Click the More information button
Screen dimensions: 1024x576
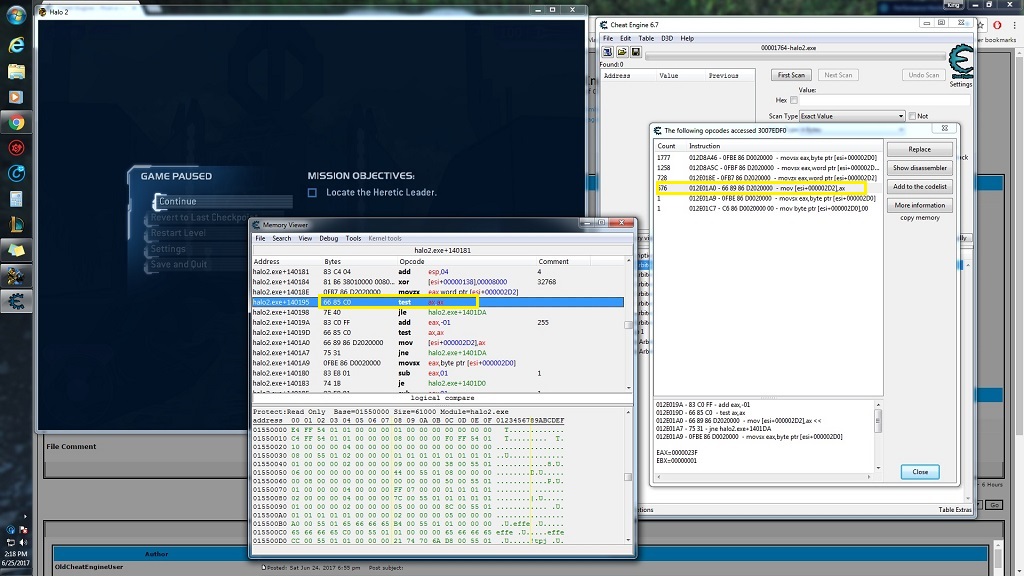click(x=919, y=205)
